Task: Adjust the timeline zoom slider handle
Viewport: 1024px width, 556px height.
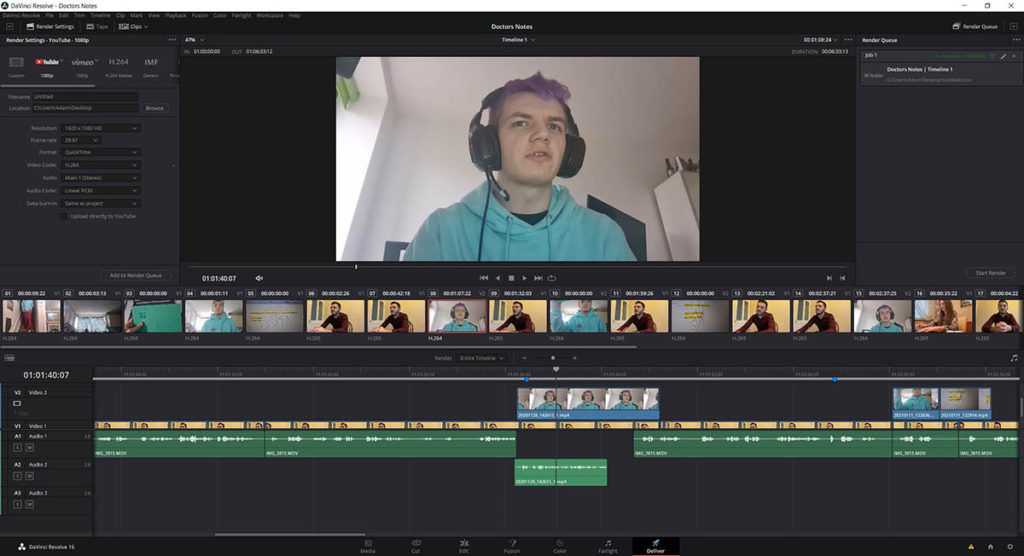Action: click(553, 358)
